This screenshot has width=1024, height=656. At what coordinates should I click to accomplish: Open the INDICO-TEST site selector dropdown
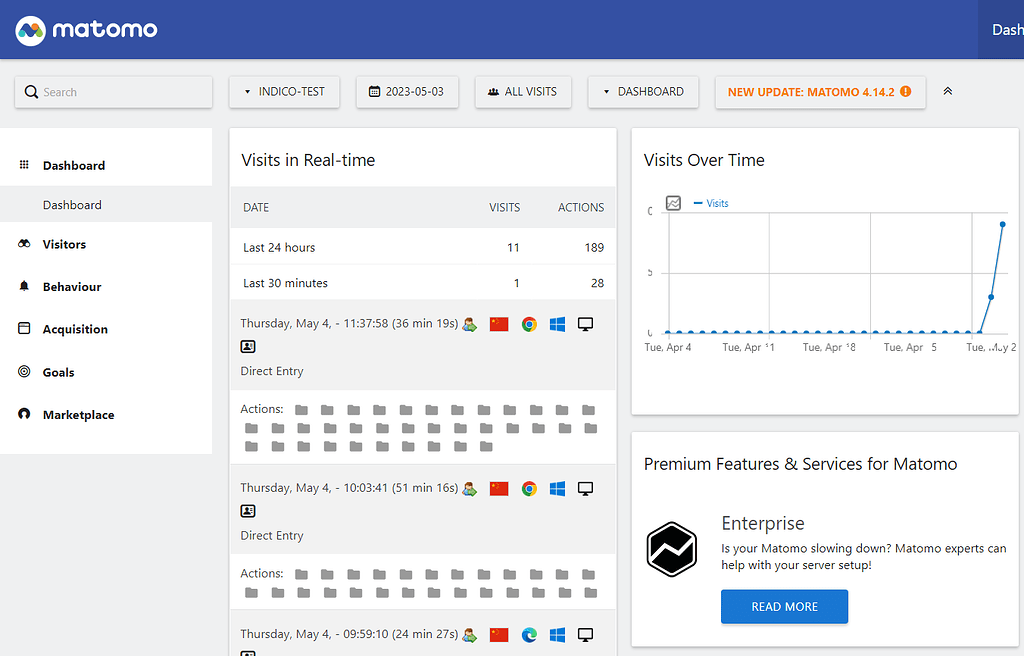[284, 91]
